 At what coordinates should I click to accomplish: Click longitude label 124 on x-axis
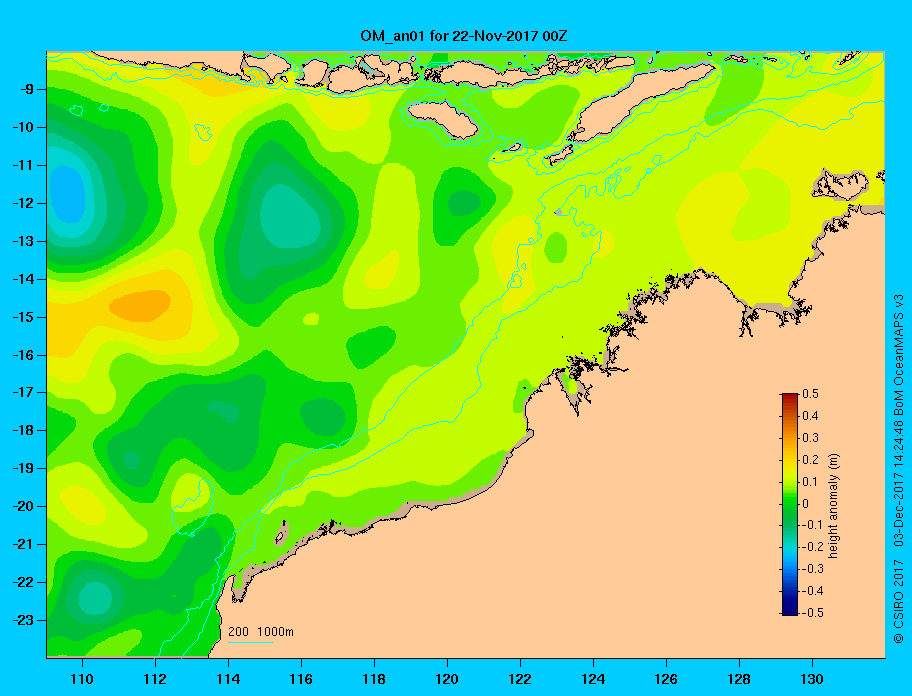pos(593,679)
